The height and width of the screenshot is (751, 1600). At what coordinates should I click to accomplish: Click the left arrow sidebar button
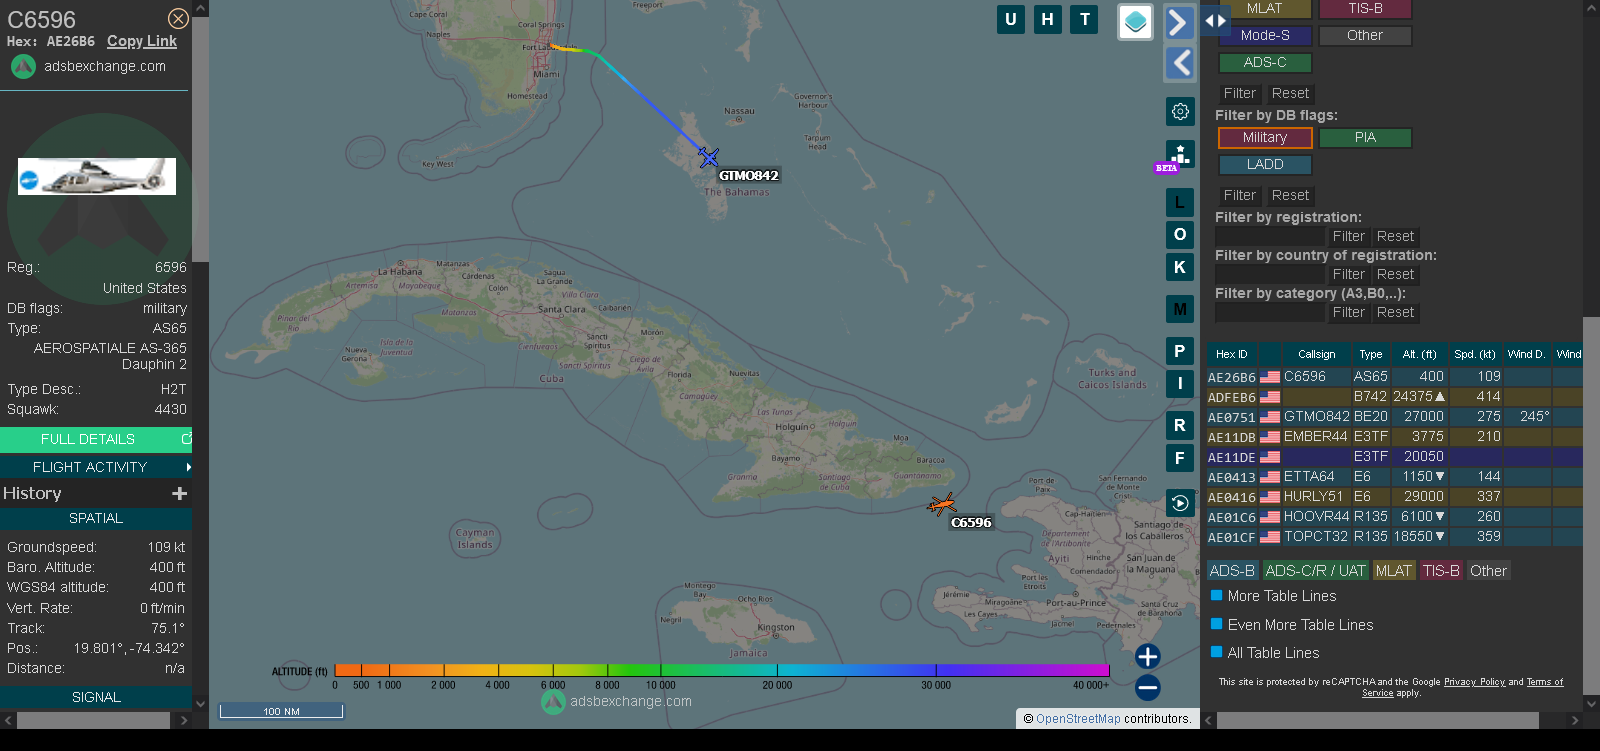(1180, 63)
